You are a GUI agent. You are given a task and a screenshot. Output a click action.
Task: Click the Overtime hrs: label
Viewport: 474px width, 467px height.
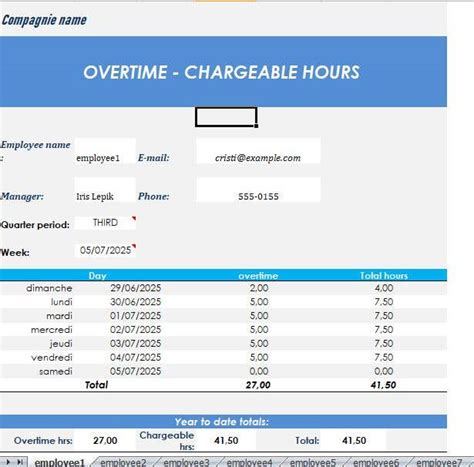(43, 440)
